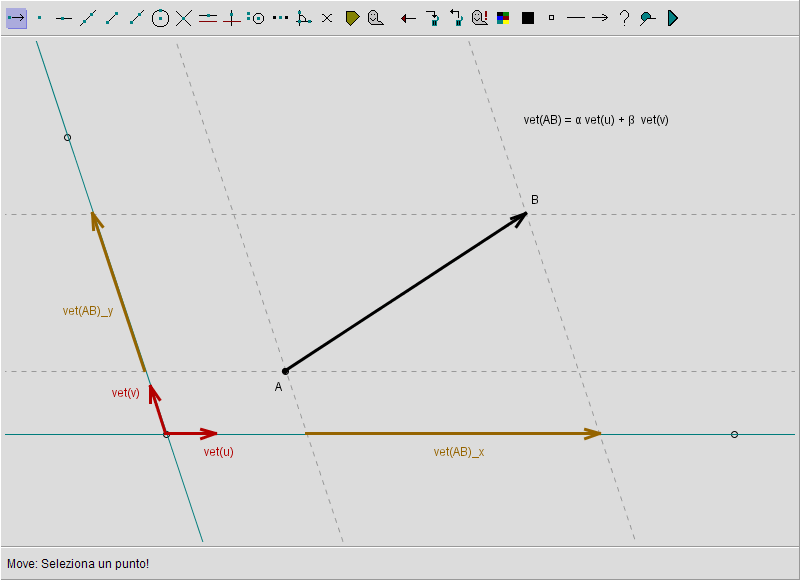
Task: Click the red vet(v) arrow
Action: (x=158, y=409)
